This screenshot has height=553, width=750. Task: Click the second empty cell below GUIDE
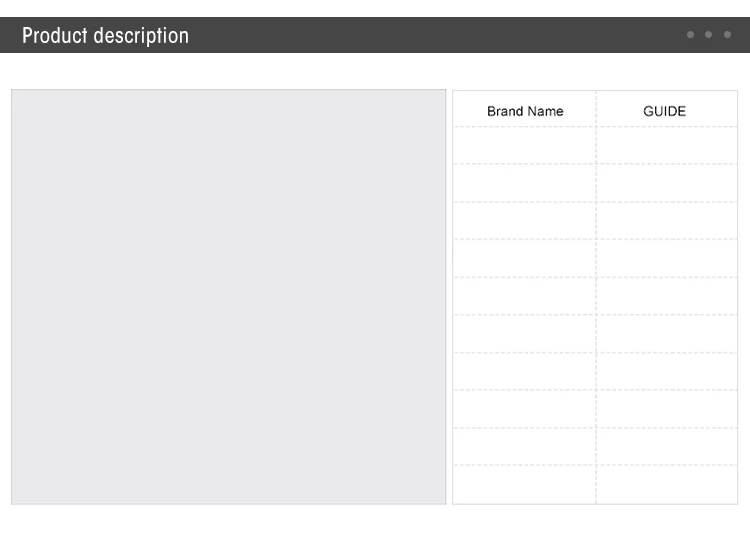click(665, 183)
